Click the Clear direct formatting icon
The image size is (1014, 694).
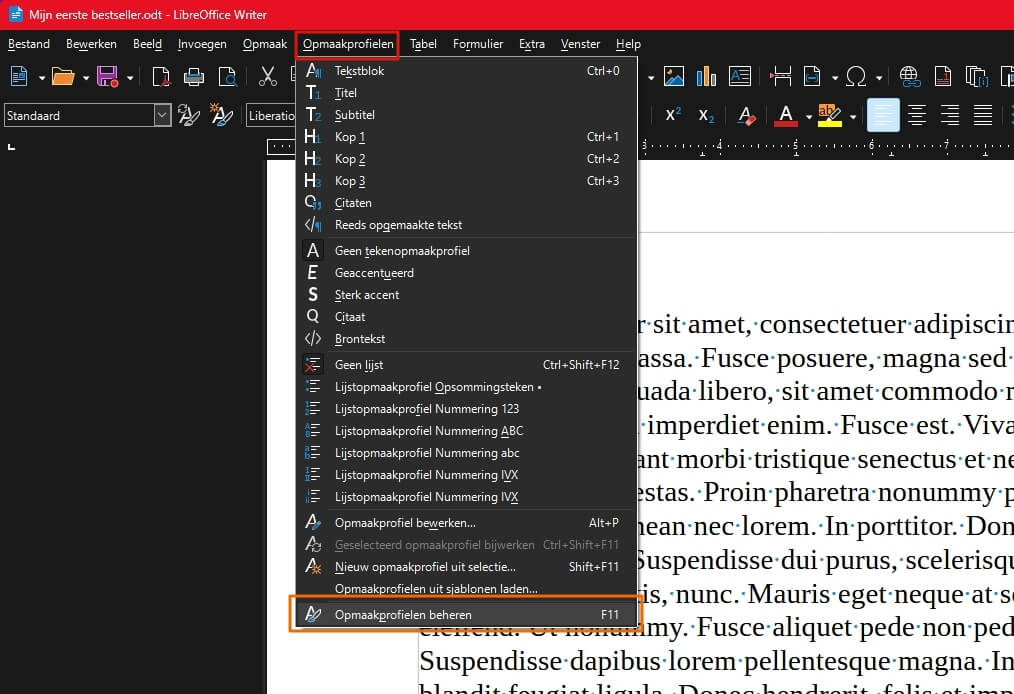click(747, 116)
